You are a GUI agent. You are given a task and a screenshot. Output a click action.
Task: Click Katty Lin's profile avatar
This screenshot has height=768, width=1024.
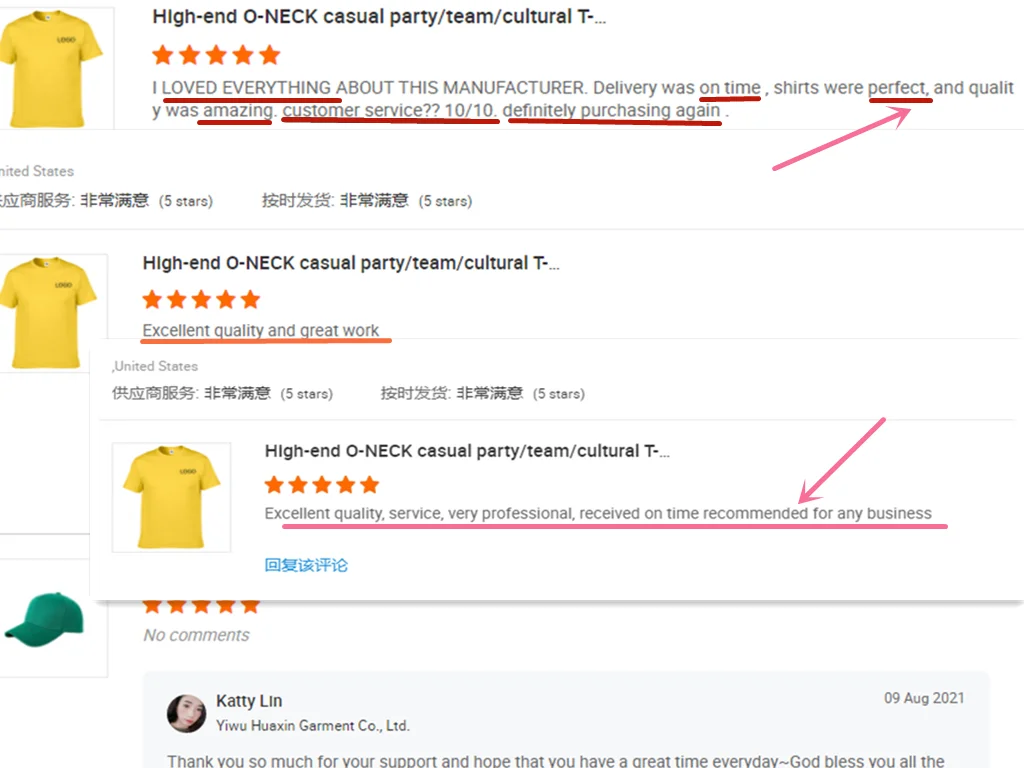[x=187, y=713]
